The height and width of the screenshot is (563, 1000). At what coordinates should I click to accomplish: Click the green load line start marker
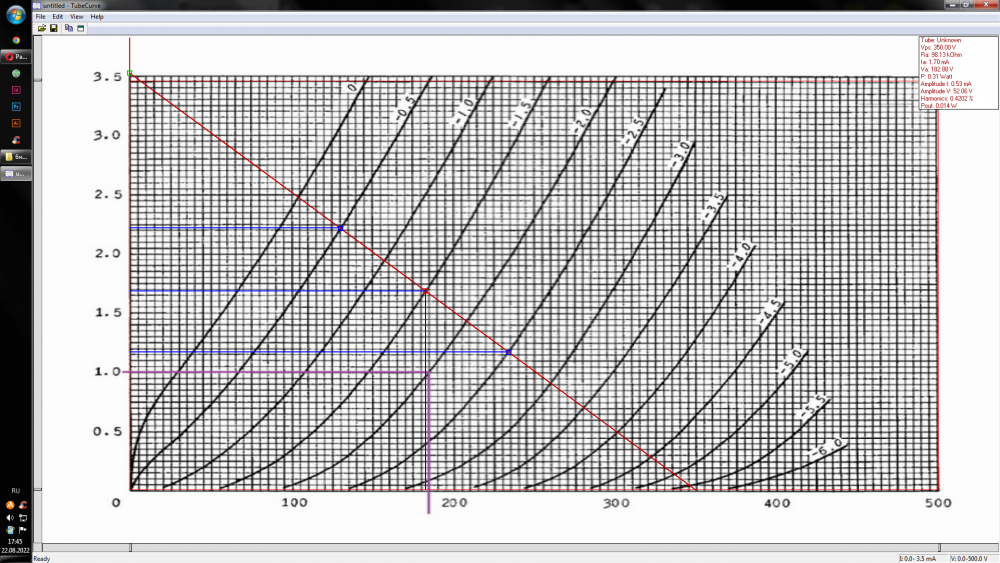pyautogui.click(x=130, y=73)
